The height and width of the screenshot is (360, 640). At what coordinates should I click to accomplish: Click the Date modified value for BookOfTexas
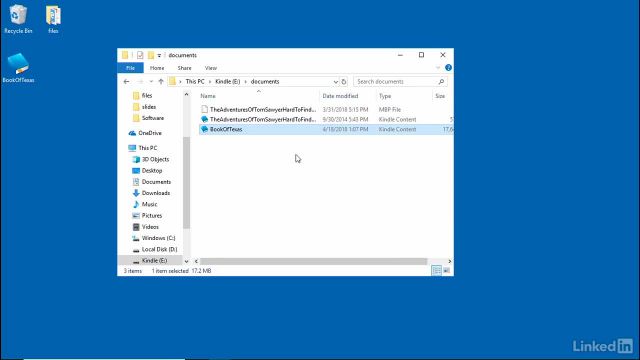[345, 129]
